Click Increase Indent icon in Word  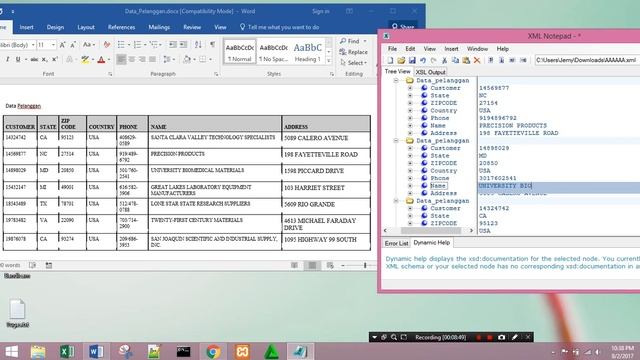[x=183, y=44]
